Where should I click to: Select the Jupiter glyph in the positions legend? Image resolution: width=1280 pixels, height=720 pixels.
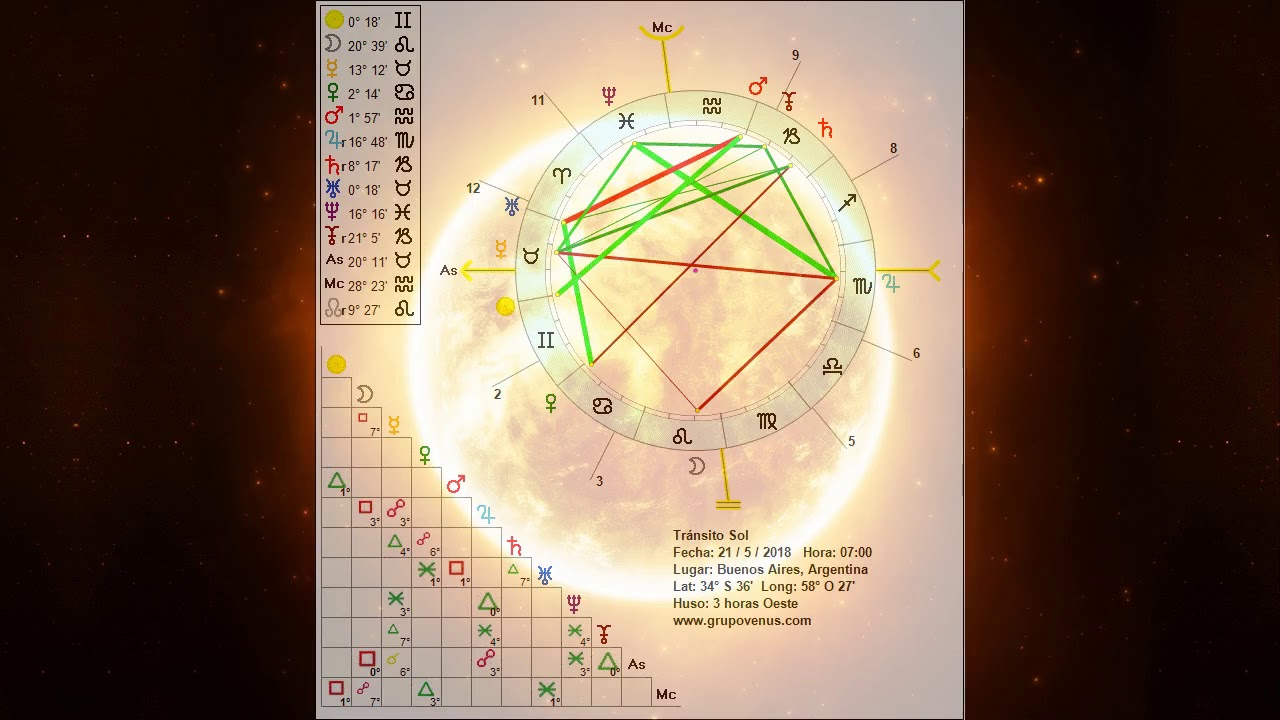[x=333, y=140]
